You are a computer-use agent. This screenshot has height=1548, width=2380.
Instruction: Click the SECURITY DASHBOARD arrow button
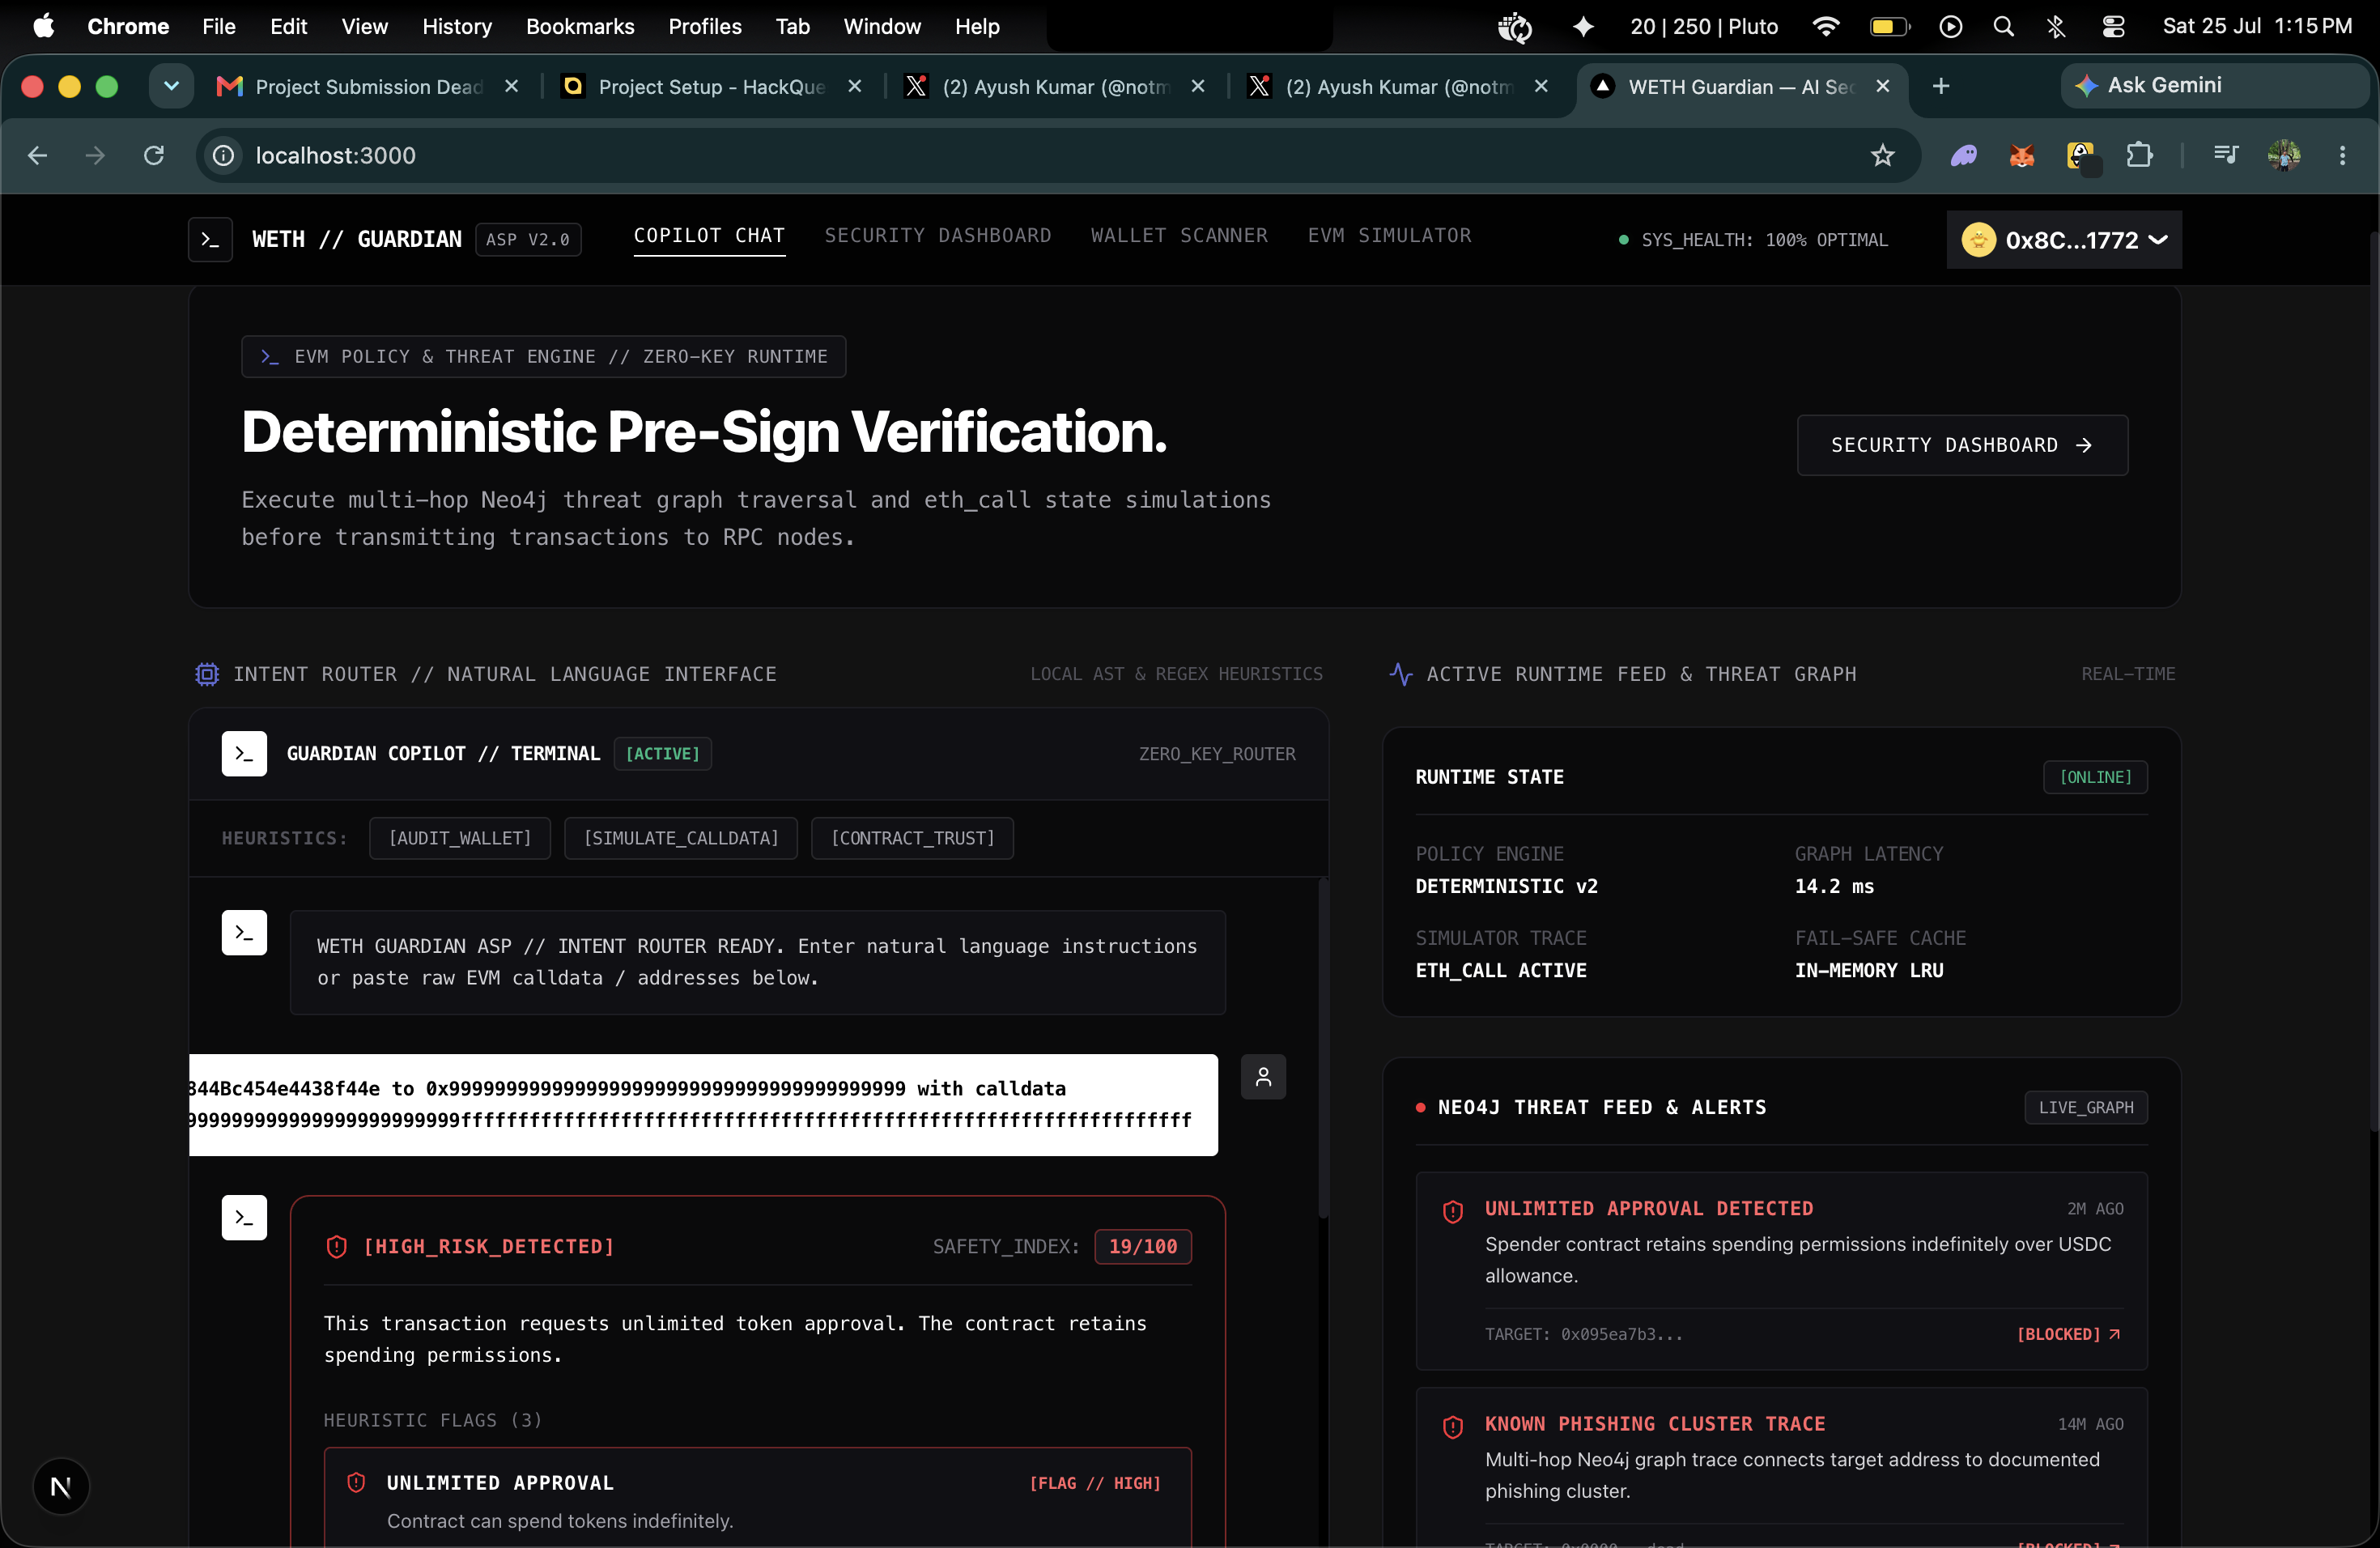click(1962, 445)
